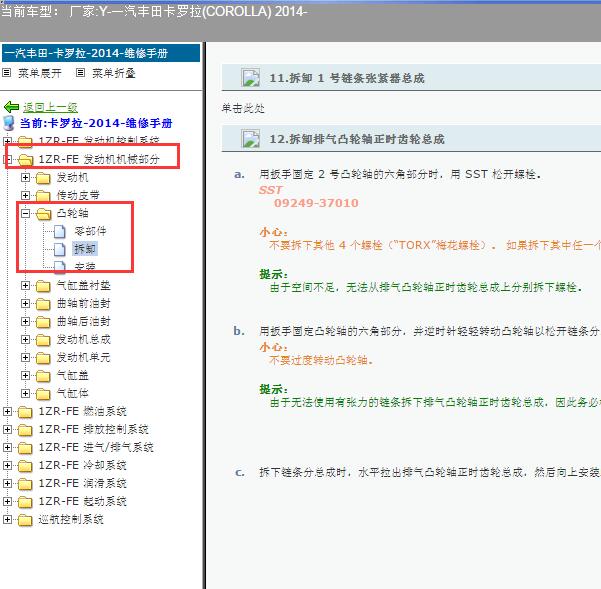Click the 1ZR-FE 进气/排气系统 folder icon
Image resolution: width=601 pixels, height=589 pixels.
click(25, 448)
